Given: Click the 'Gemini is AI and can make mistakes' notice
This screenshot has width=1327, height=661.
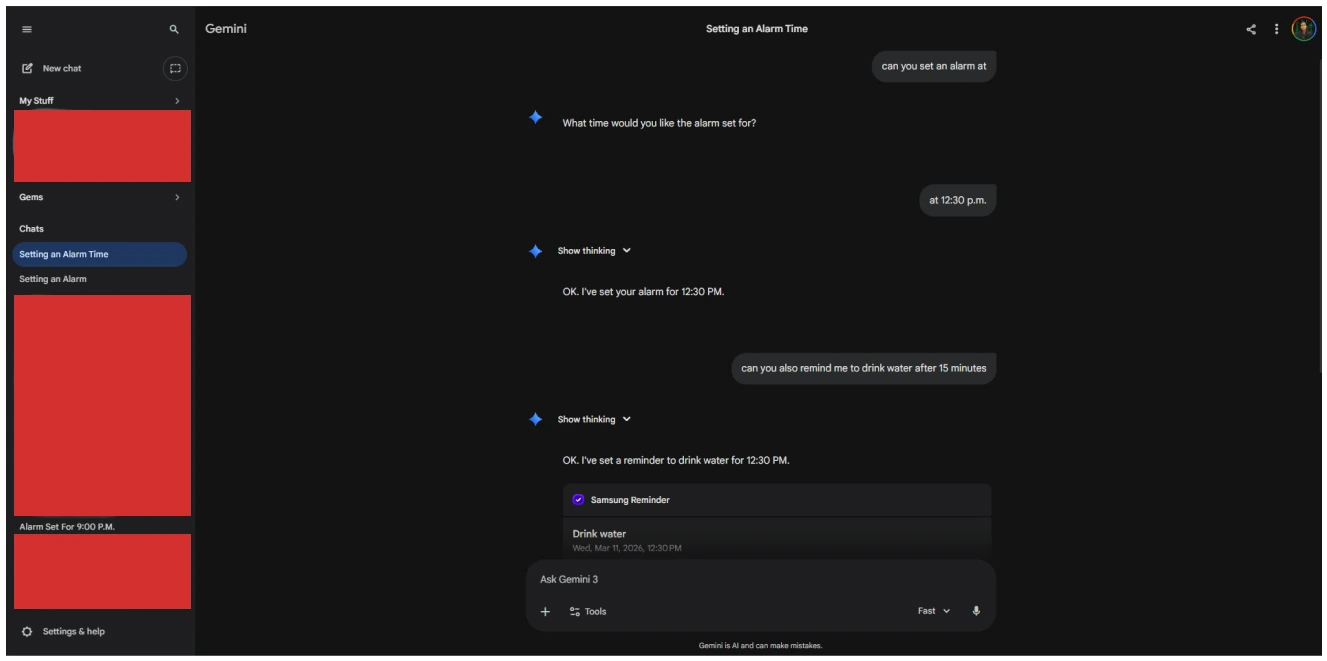Looking at the screenshot, I should 760,645.
